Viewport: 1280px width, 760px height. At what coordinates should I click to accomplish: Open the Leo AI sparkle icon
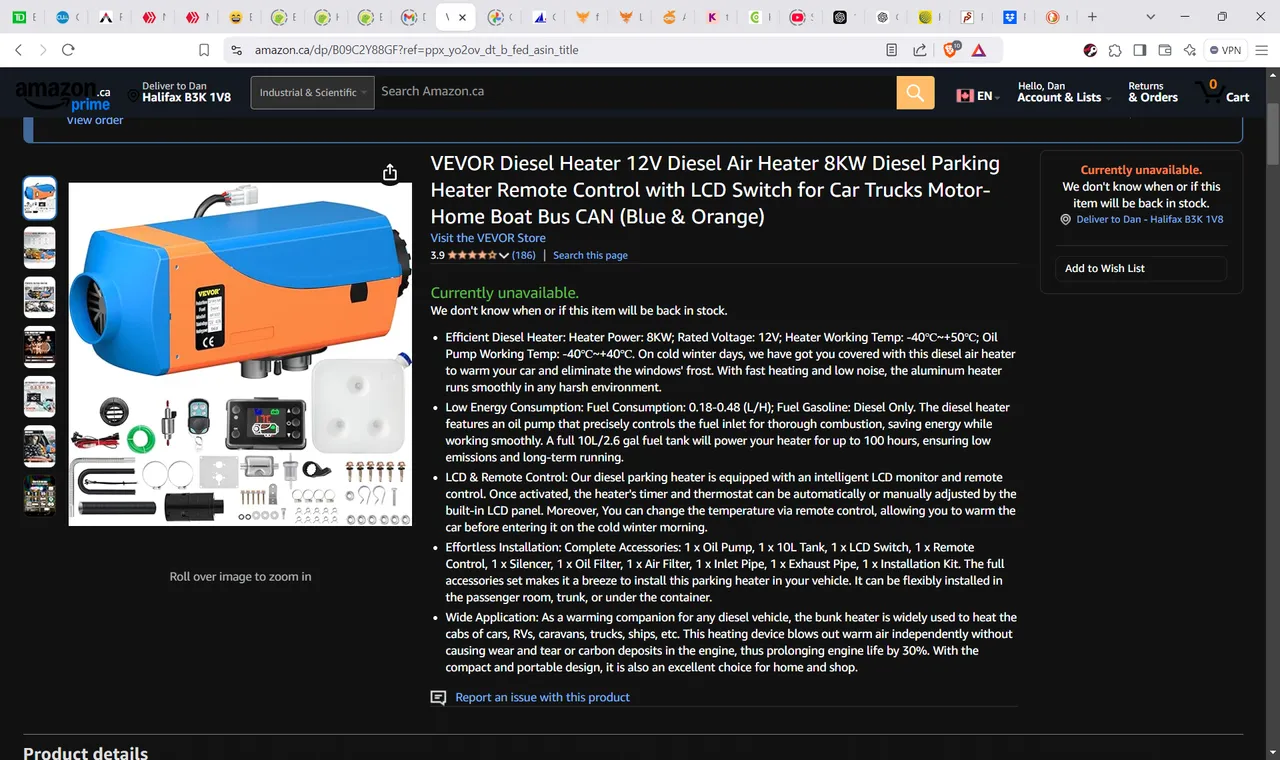click(x=1190, y=50)
